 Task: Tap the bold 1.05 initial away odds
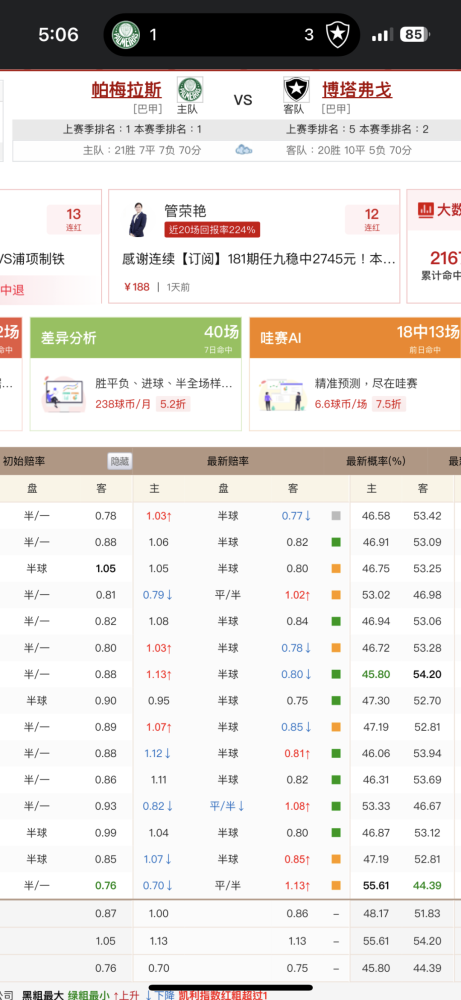tap(106, 569)
